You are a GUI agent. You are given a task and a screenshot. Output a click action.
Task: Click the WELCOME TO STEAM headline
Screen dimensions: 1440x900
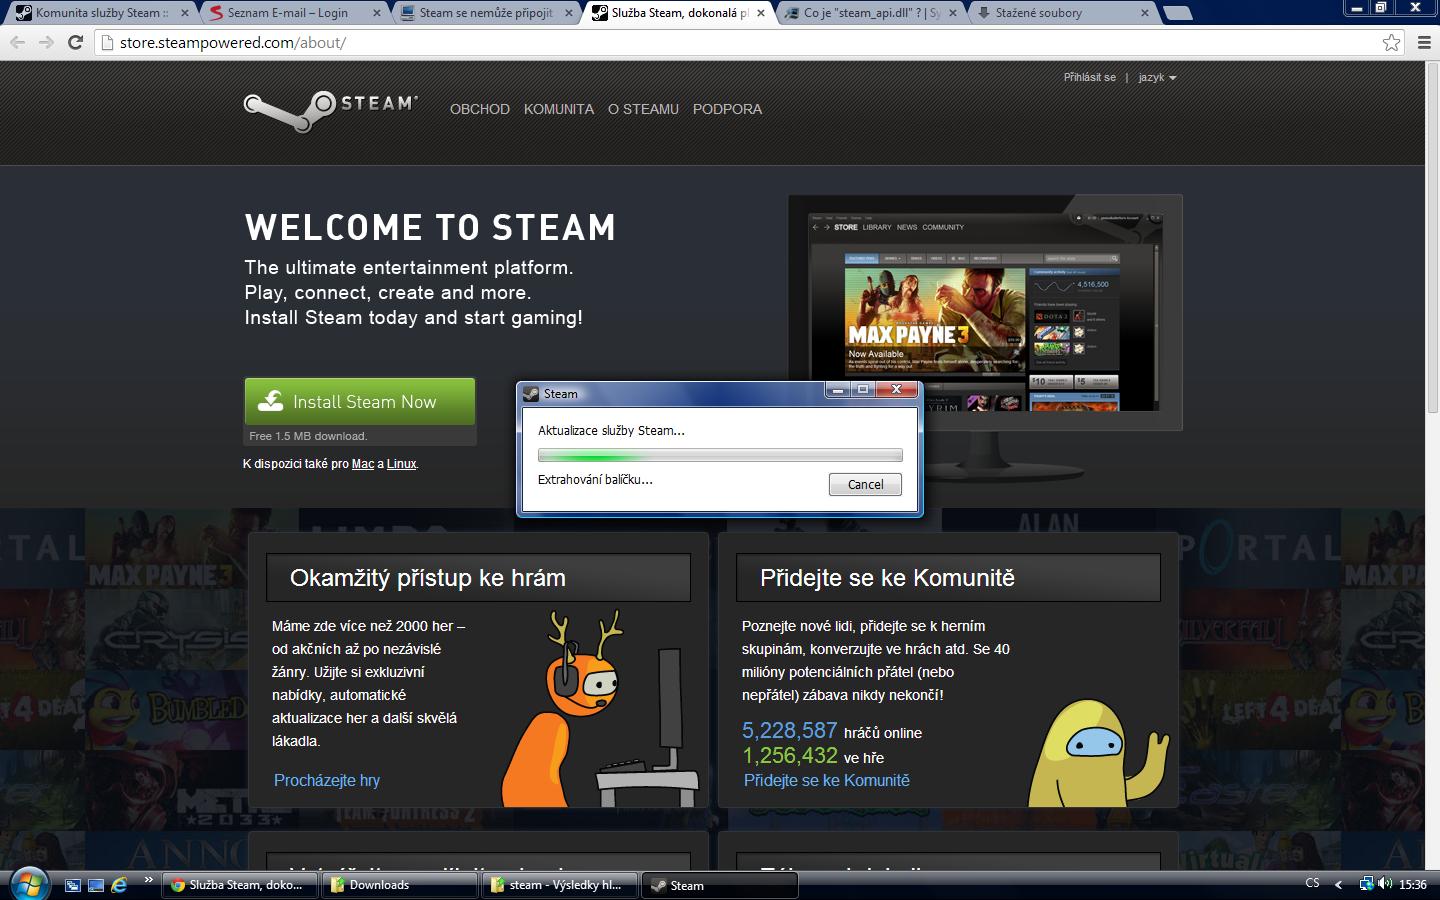pos(430,228)
